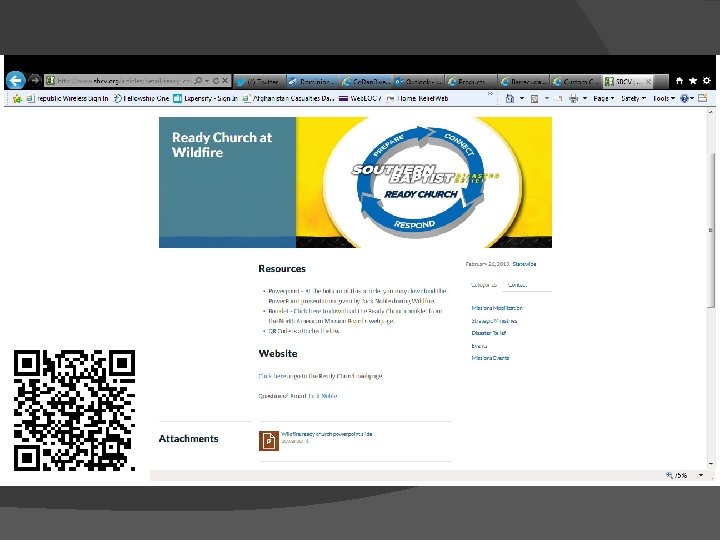720x540 pixels.
Task: Click the blue Help question mark icon
Action: click(684, 98)
